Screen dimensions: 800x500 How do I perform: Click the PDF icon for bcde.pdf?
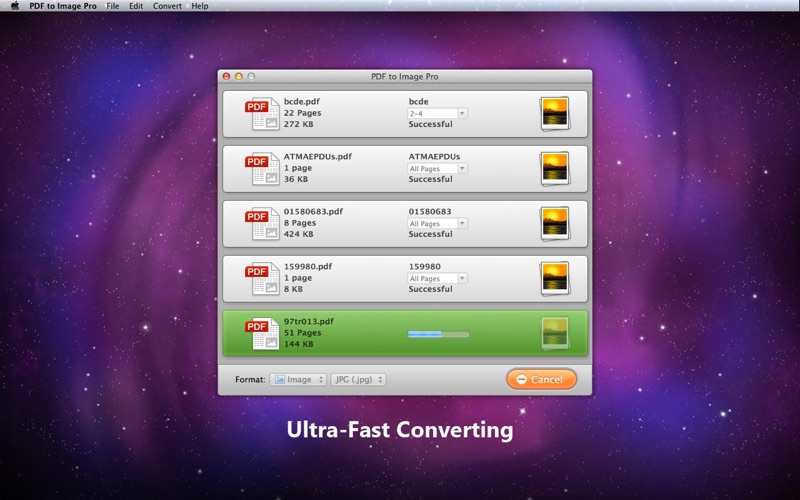(262, 113)
